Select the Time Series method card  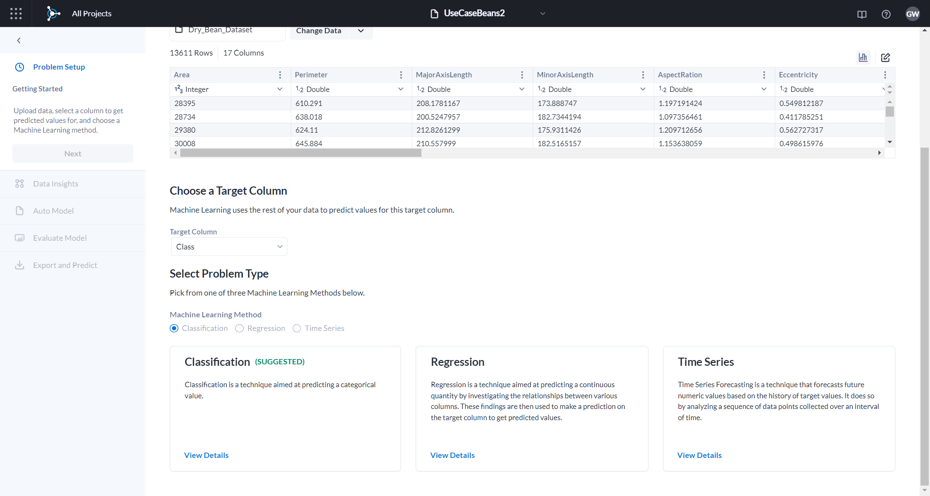click(779, 409)
